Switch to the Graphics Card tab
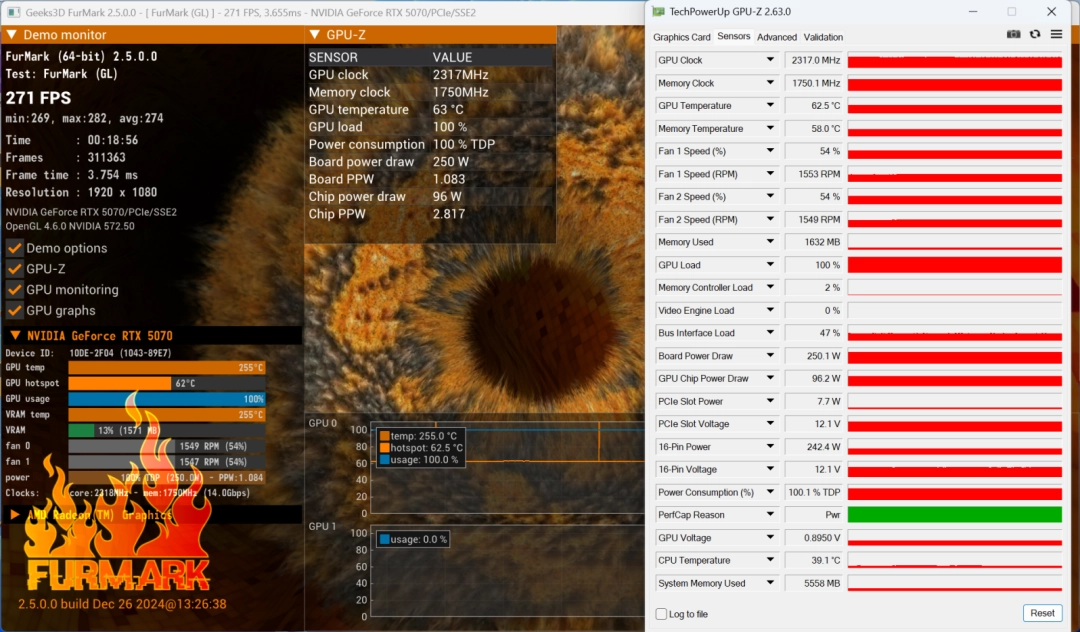This screenshot has height=632, width=1080. coord(682,37)
